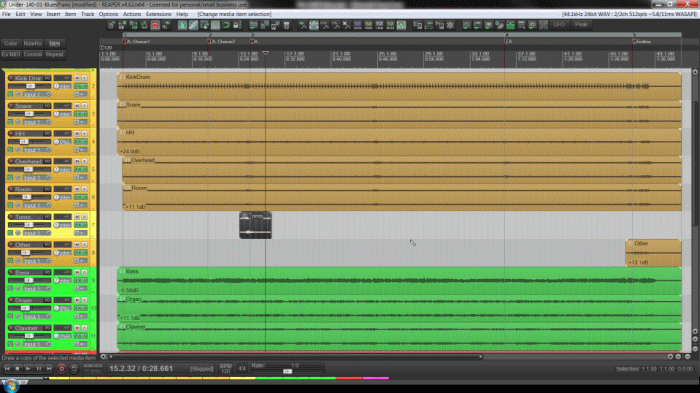The height and width of the screenshot is (393, 700).
Task: Click the Color button
Action: [x=11, y=43]
